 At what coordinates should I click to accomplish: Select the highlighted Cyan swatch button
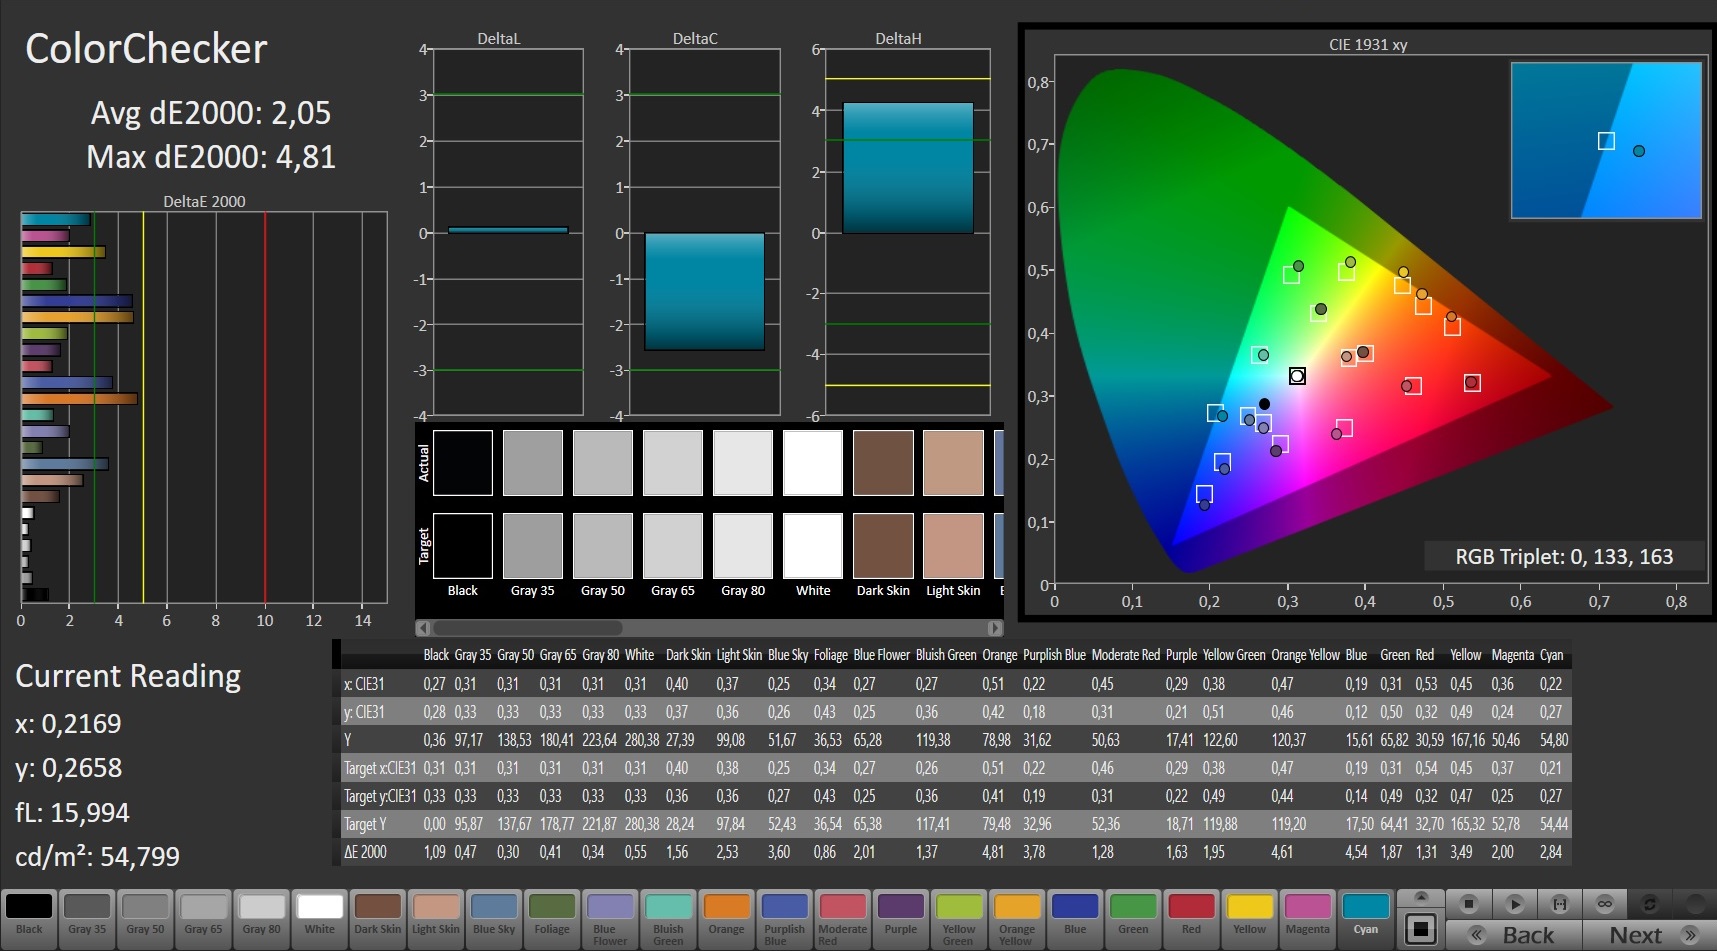[1365, 917]
